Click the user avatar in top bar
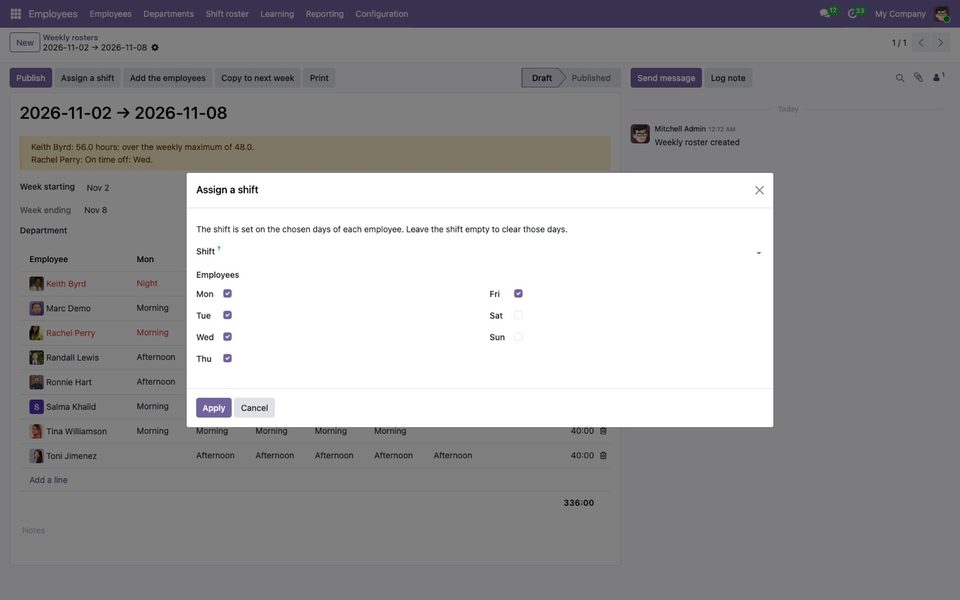Image resolution: width=960 pixels, height=600 pixels. 942,13
